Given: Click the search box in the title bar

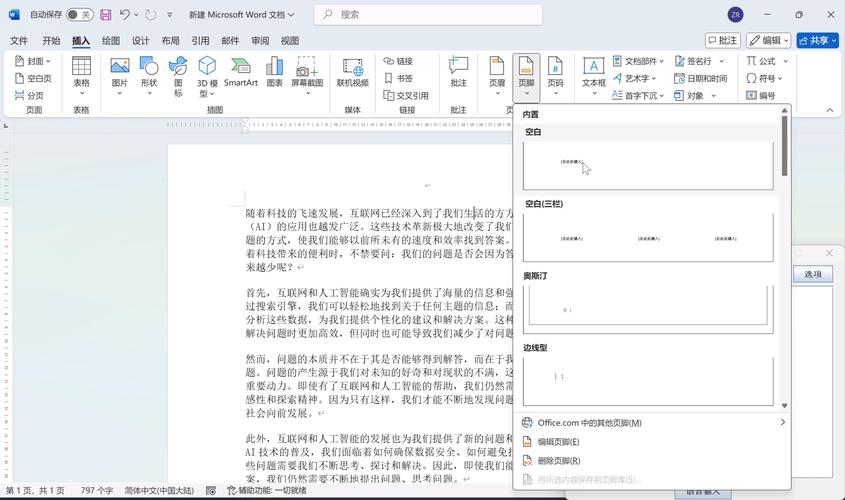Looking at the screenshot, I should click(x=428, y=15).
